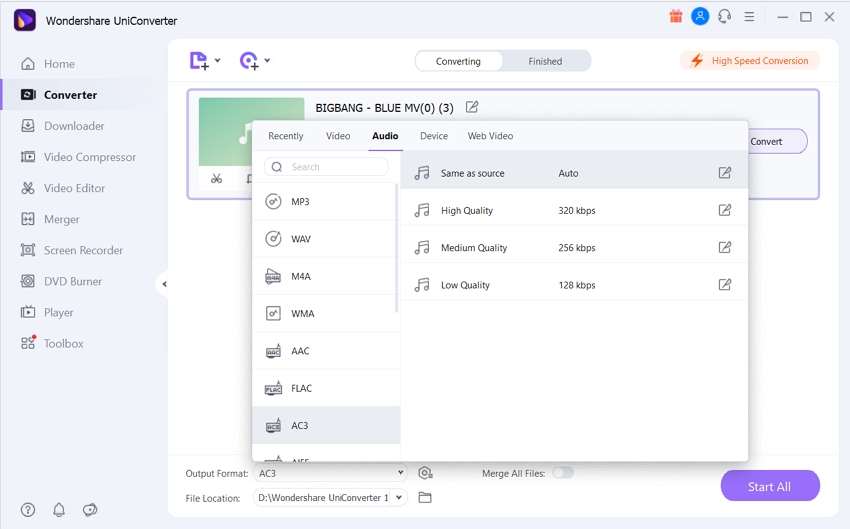
Task: Select the Same as source preset
Action: (575, 173)
